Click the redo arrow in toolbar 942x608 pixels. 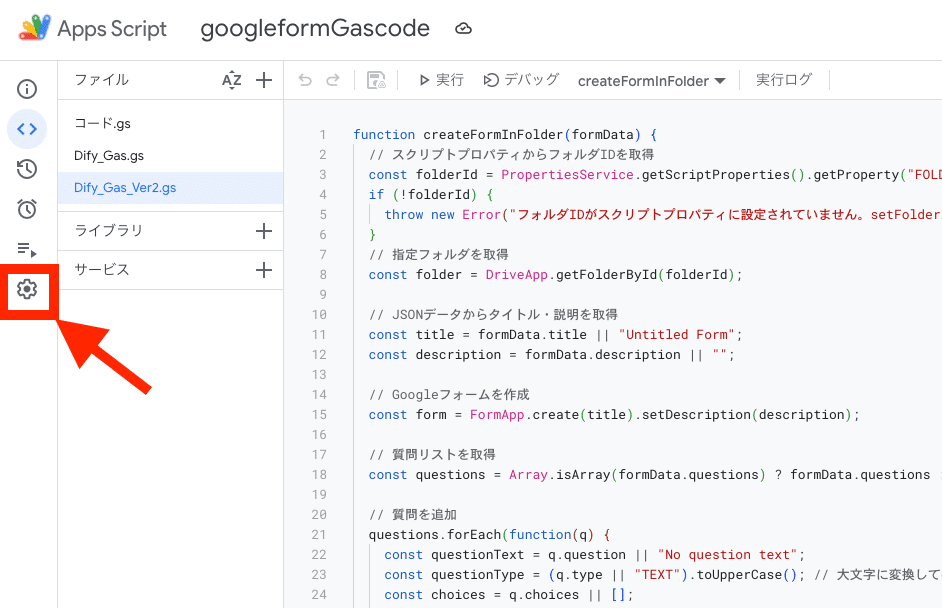point(333,80)
